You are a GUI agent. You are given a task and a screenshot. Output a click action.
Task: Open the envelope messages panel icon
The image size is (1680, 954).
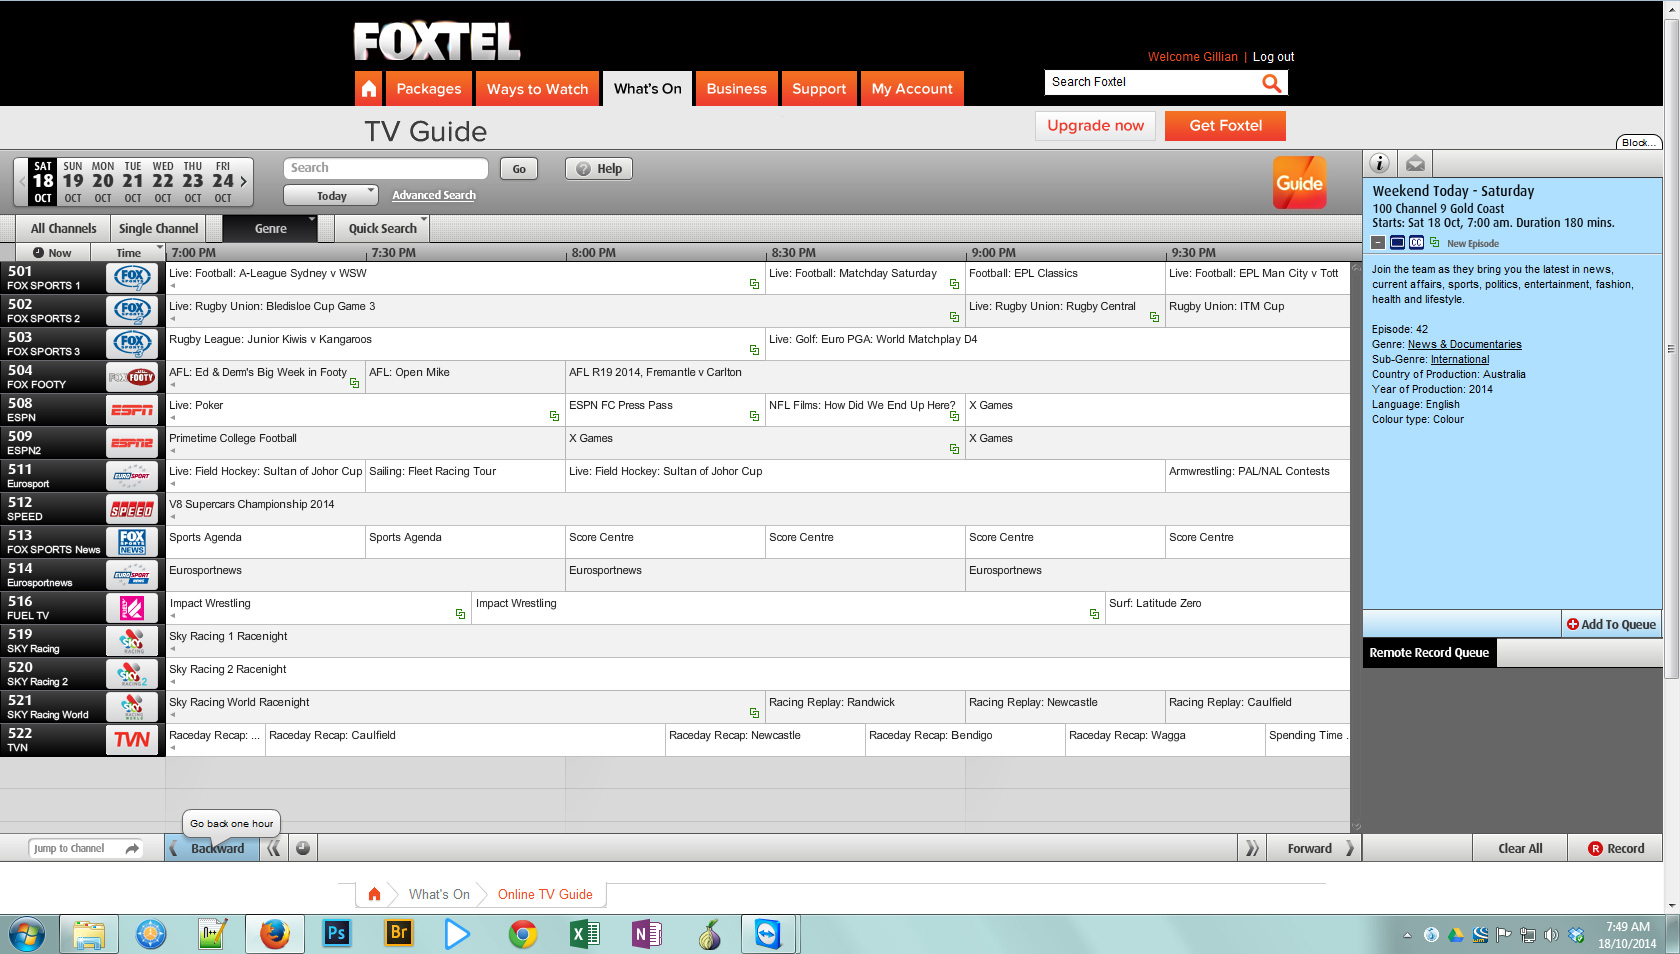[1415, 163]
